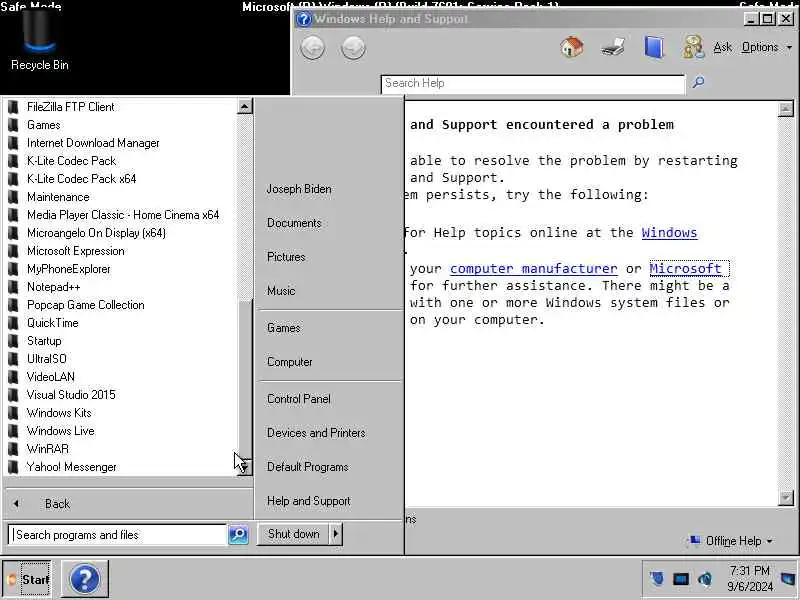Image resolution: width=800 pixels, height=600 pixels.
Task: Click the Start button
Action: tap(27, 579)
